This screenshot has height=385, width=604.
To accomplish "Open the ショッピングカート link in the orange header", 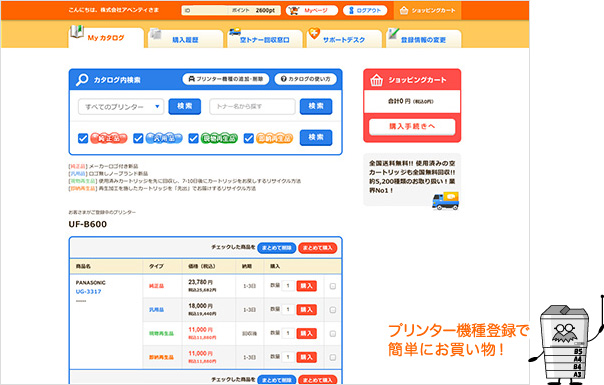I will point(428,10).
